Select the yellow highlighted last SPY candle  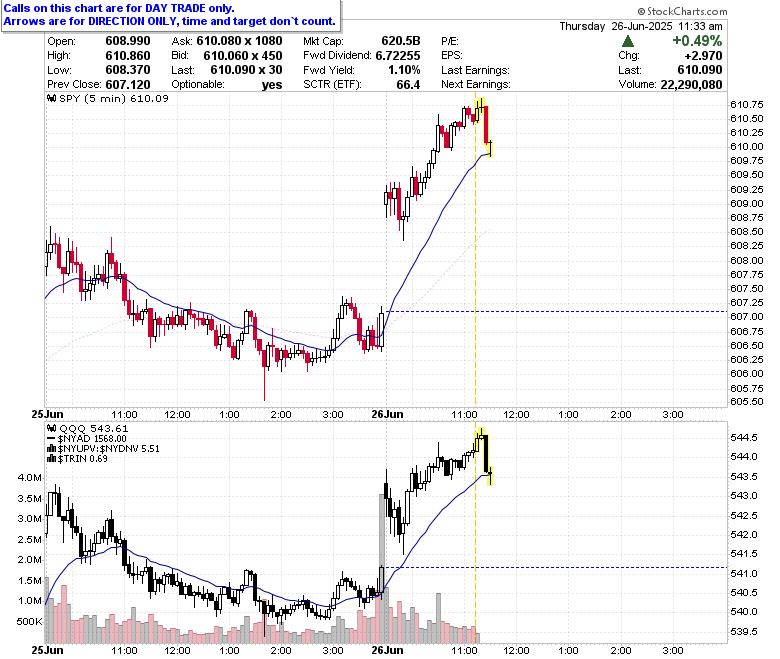point(490,148)
